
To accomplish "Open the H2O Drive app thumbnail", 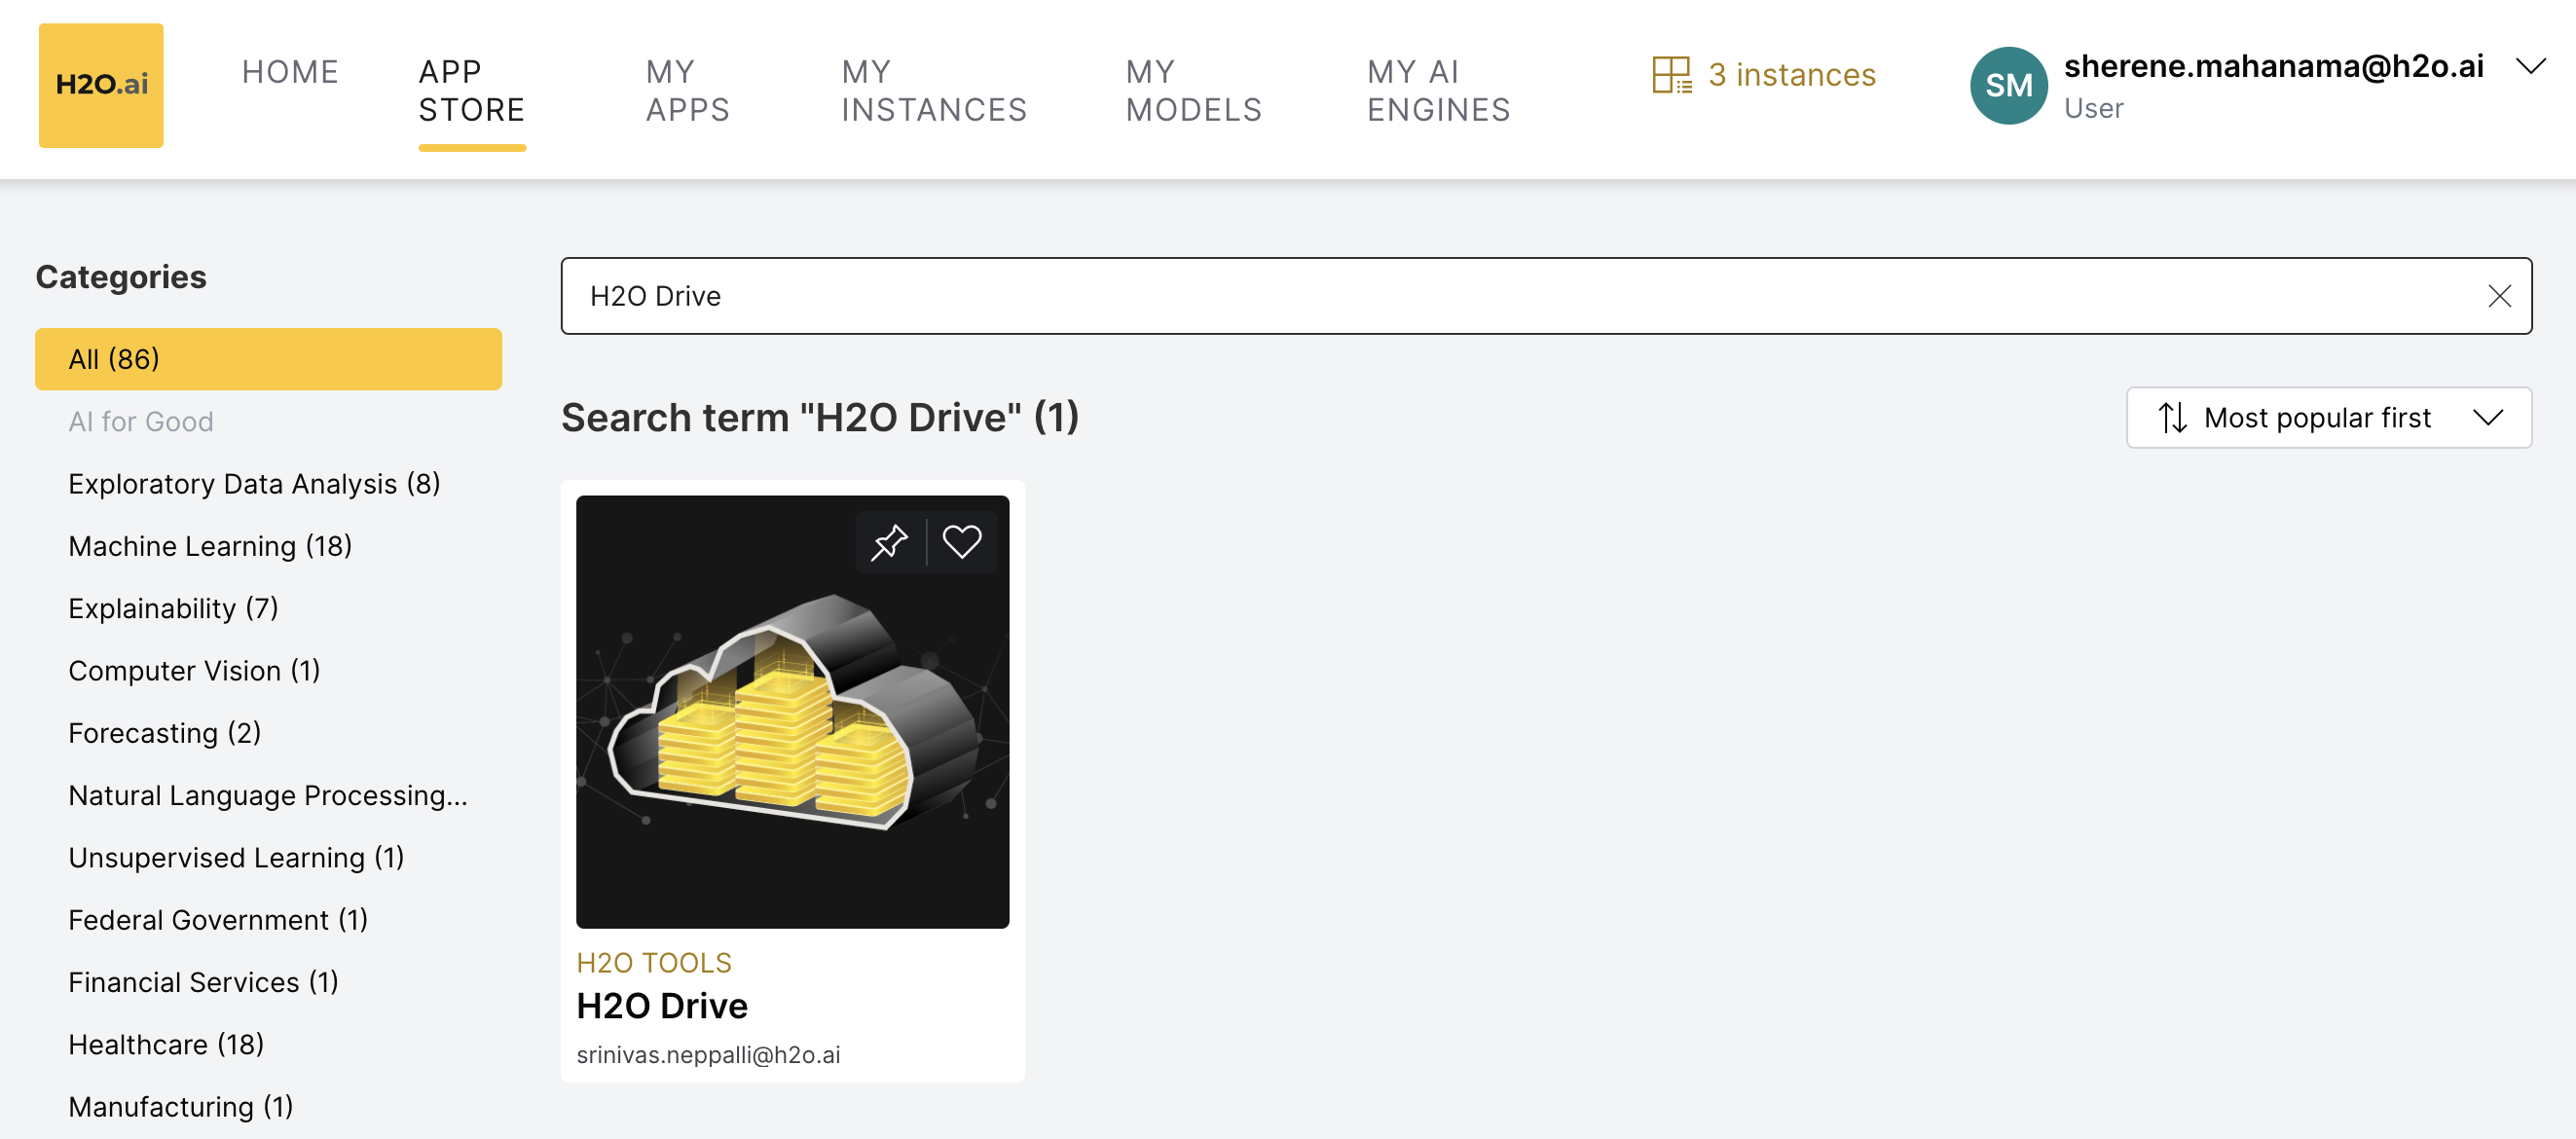I will [x=792, y=712].
